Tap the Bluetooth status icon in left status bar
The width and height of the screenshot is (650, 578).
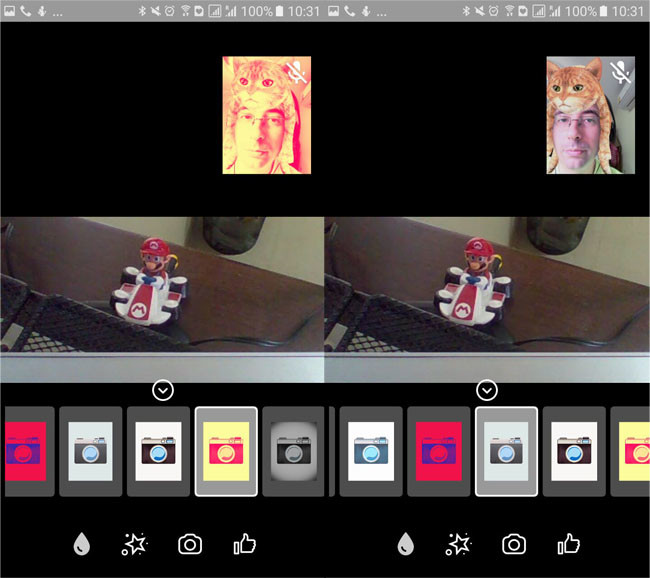[142, 11]
